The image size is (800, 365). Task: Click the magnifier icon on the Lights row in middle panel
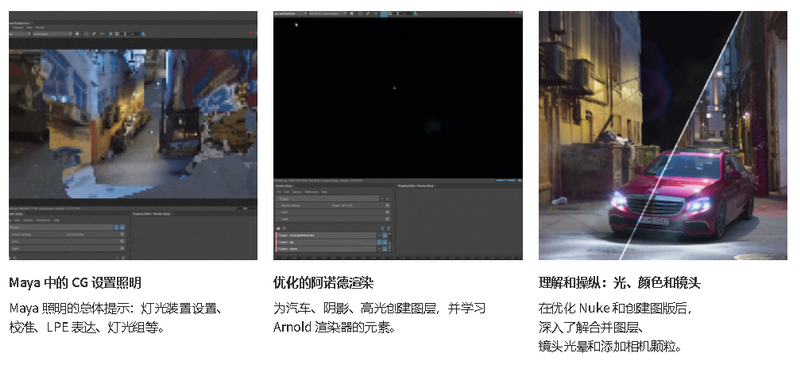387,219
